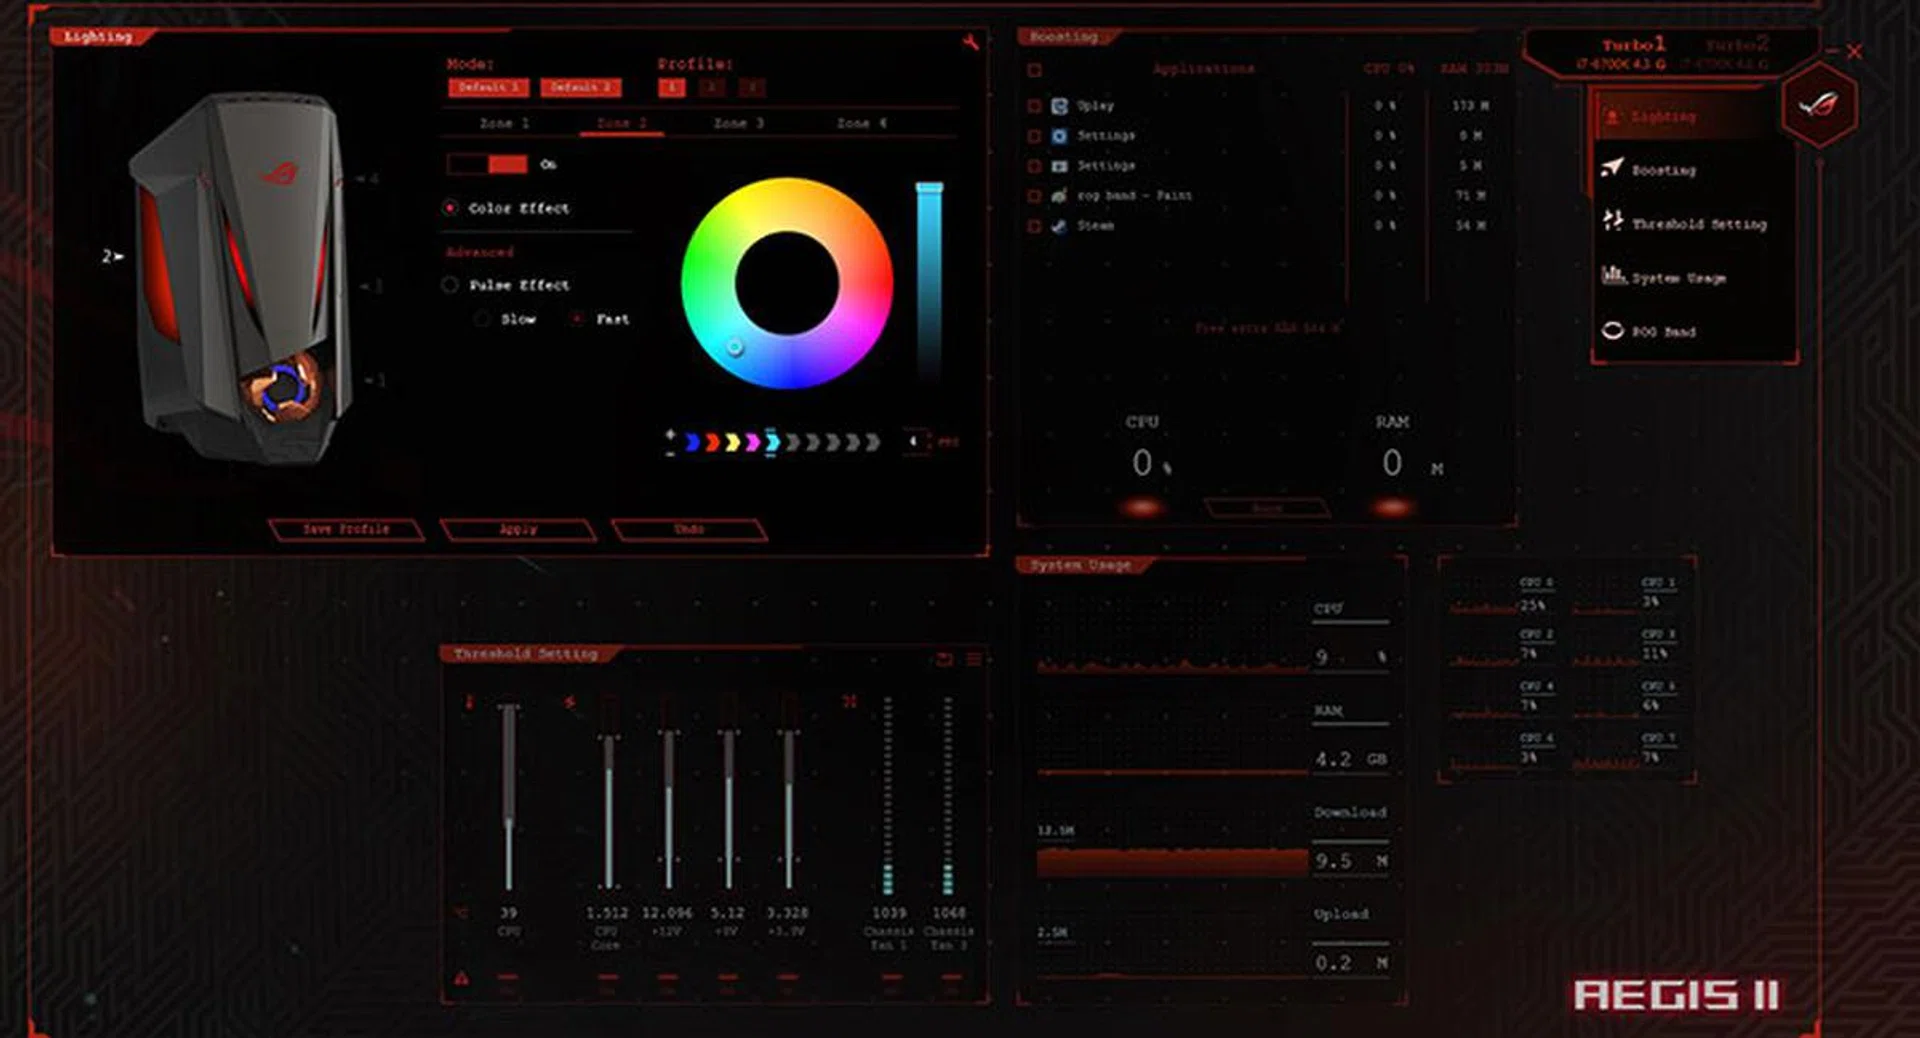The image size is (1920, 1038).
Task: Click the brightness slider beside the color wheel
Action: [929, 280]
